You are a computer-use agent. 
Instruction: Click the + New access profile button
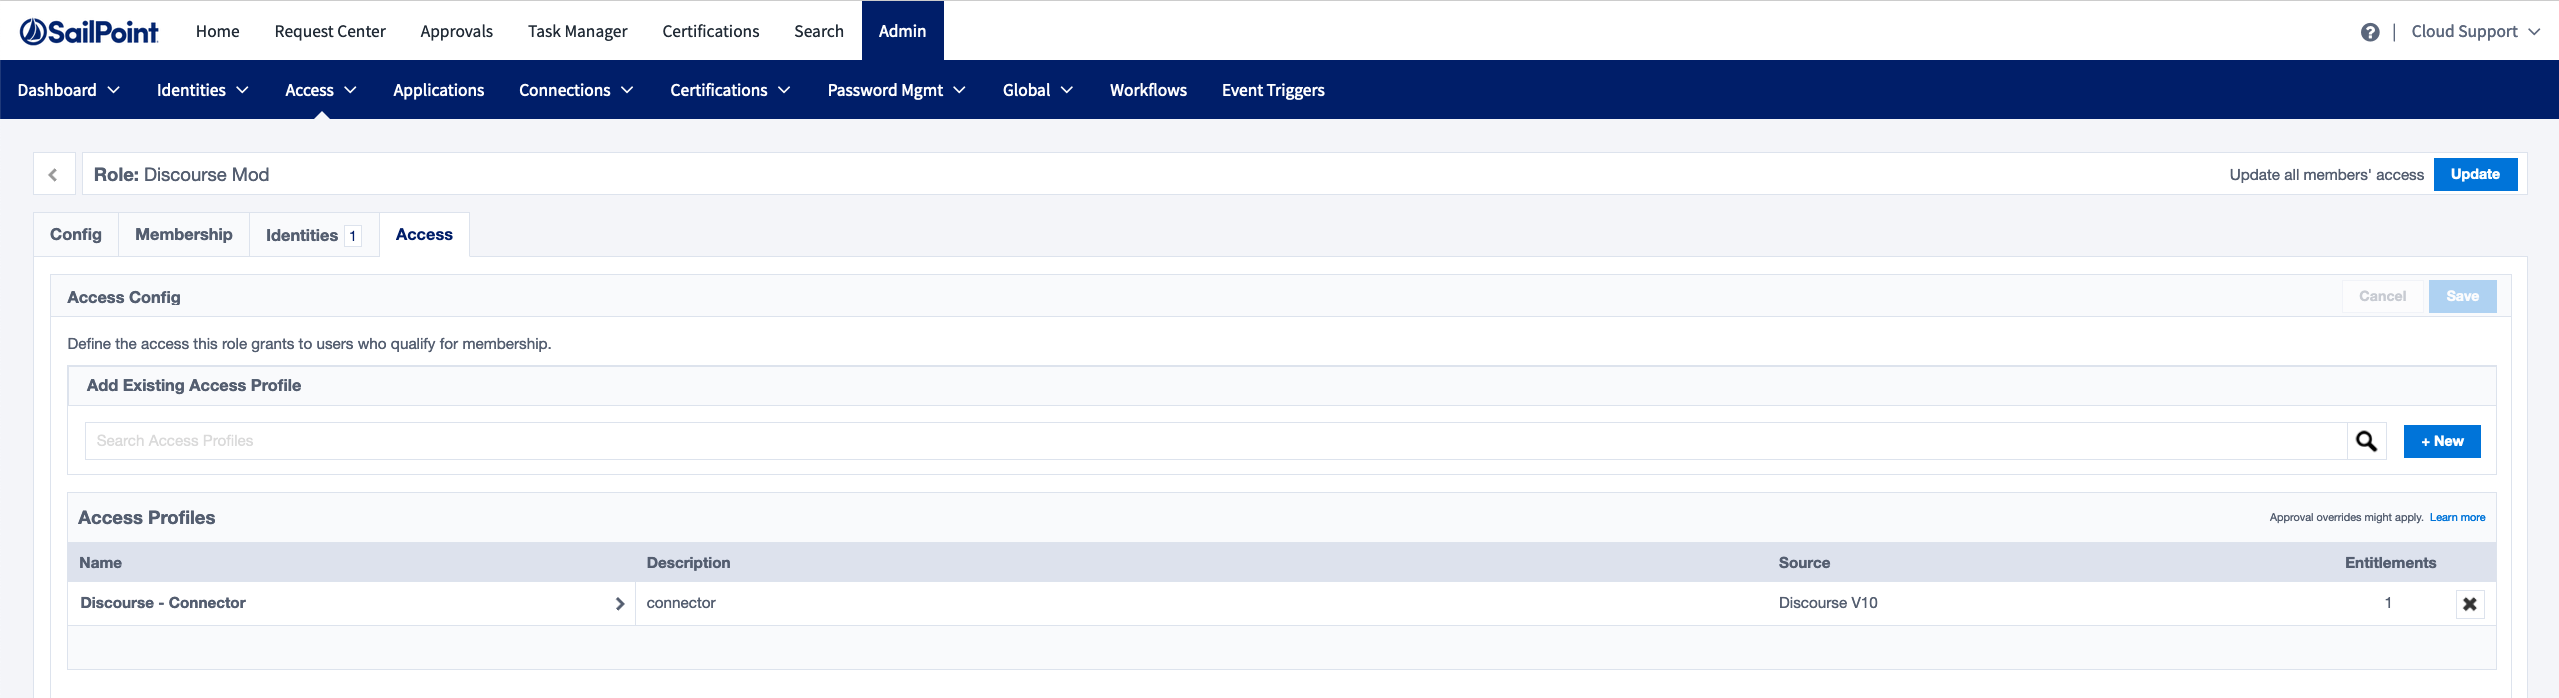(2441, 441)
